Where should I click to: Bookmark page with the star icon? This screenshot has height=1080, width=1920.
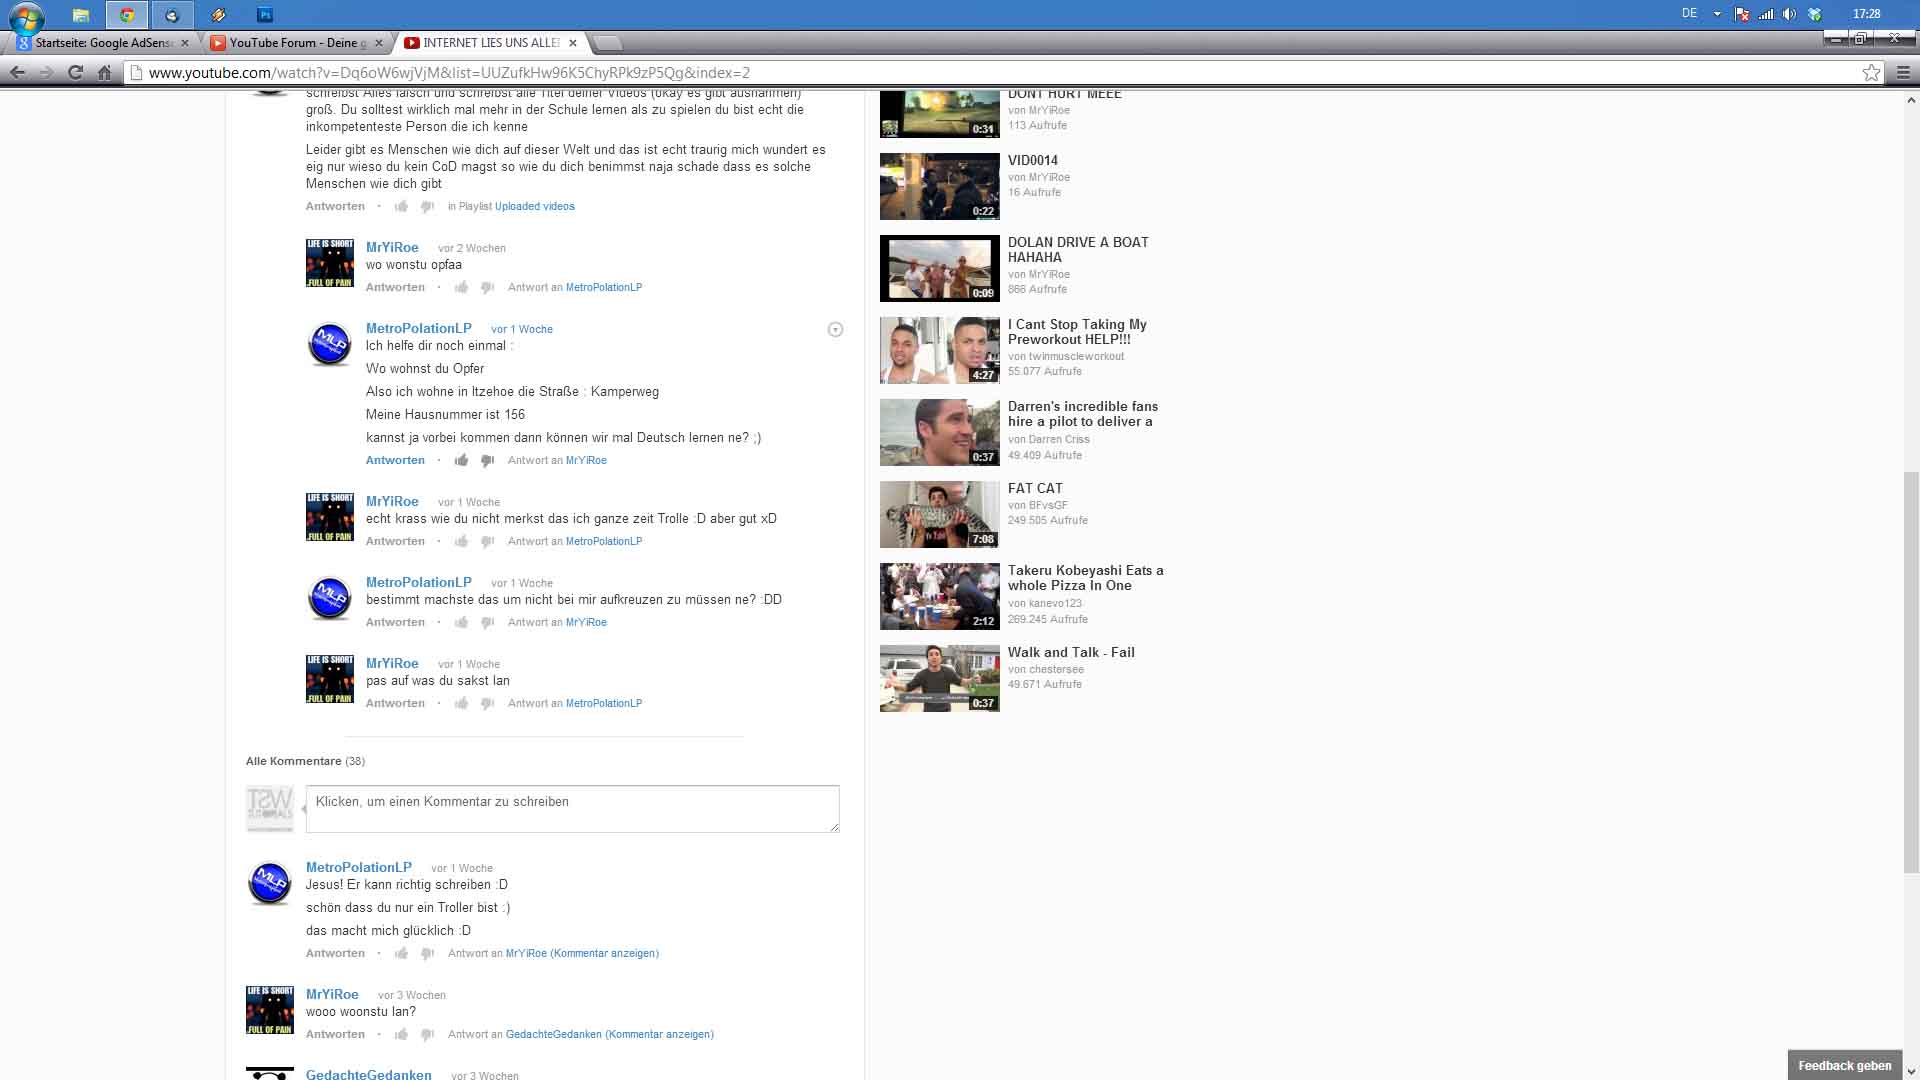click(x=1871, y=72)
